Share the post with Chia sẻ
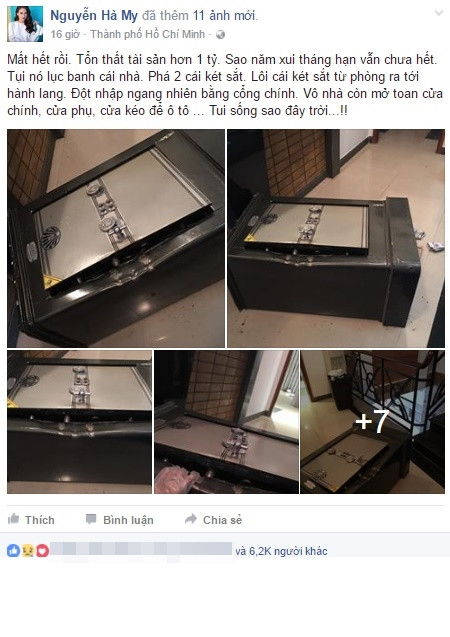The height and width of the screenshot is (637, 450). (213, 520)
